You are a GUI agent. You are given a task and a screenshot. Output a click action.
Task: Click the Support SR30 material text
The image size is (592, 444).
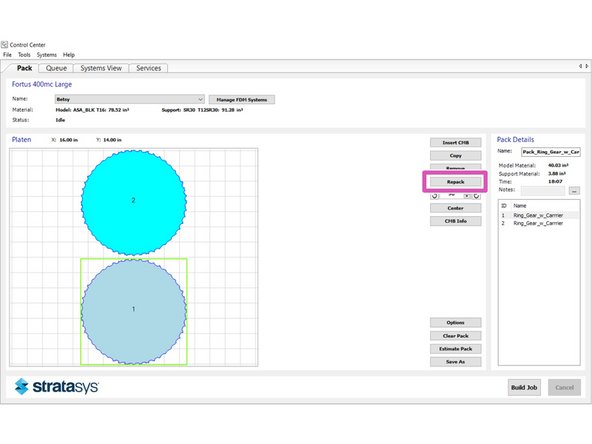click(x=202, y=110)
